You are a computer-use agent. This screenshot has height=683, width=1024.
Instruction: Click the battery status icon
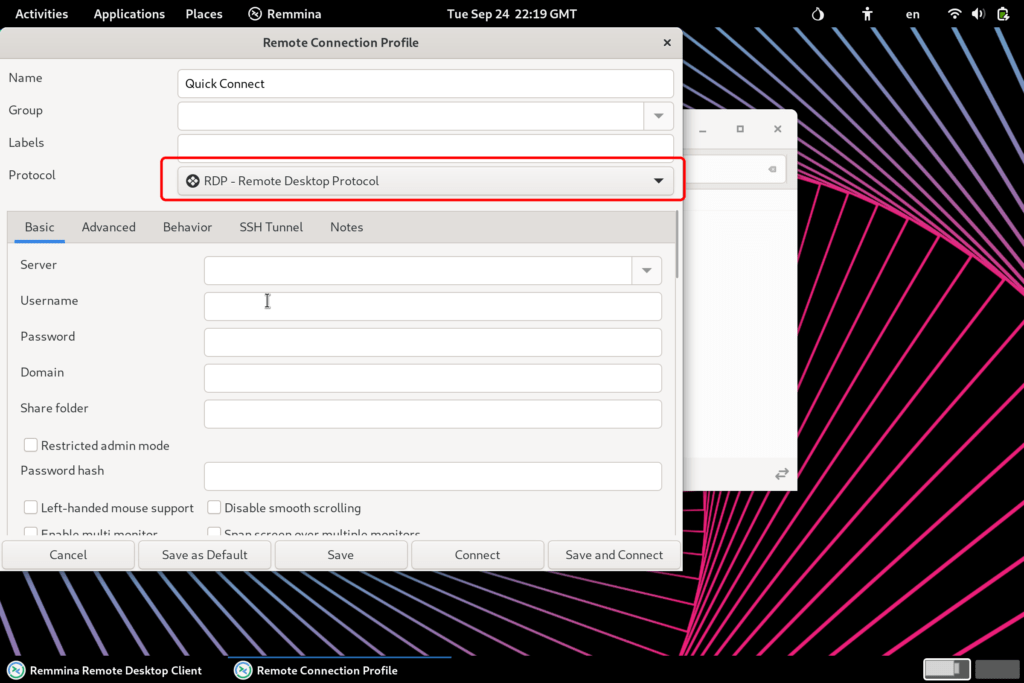point(1003,14)
